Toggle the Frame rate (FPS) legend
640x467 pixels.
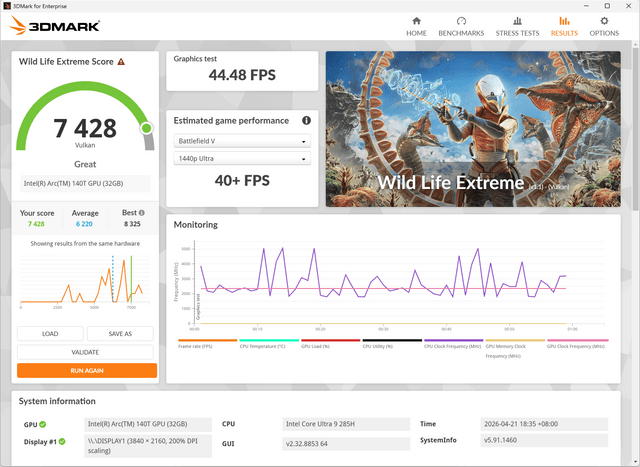click(x=207, y=343)
